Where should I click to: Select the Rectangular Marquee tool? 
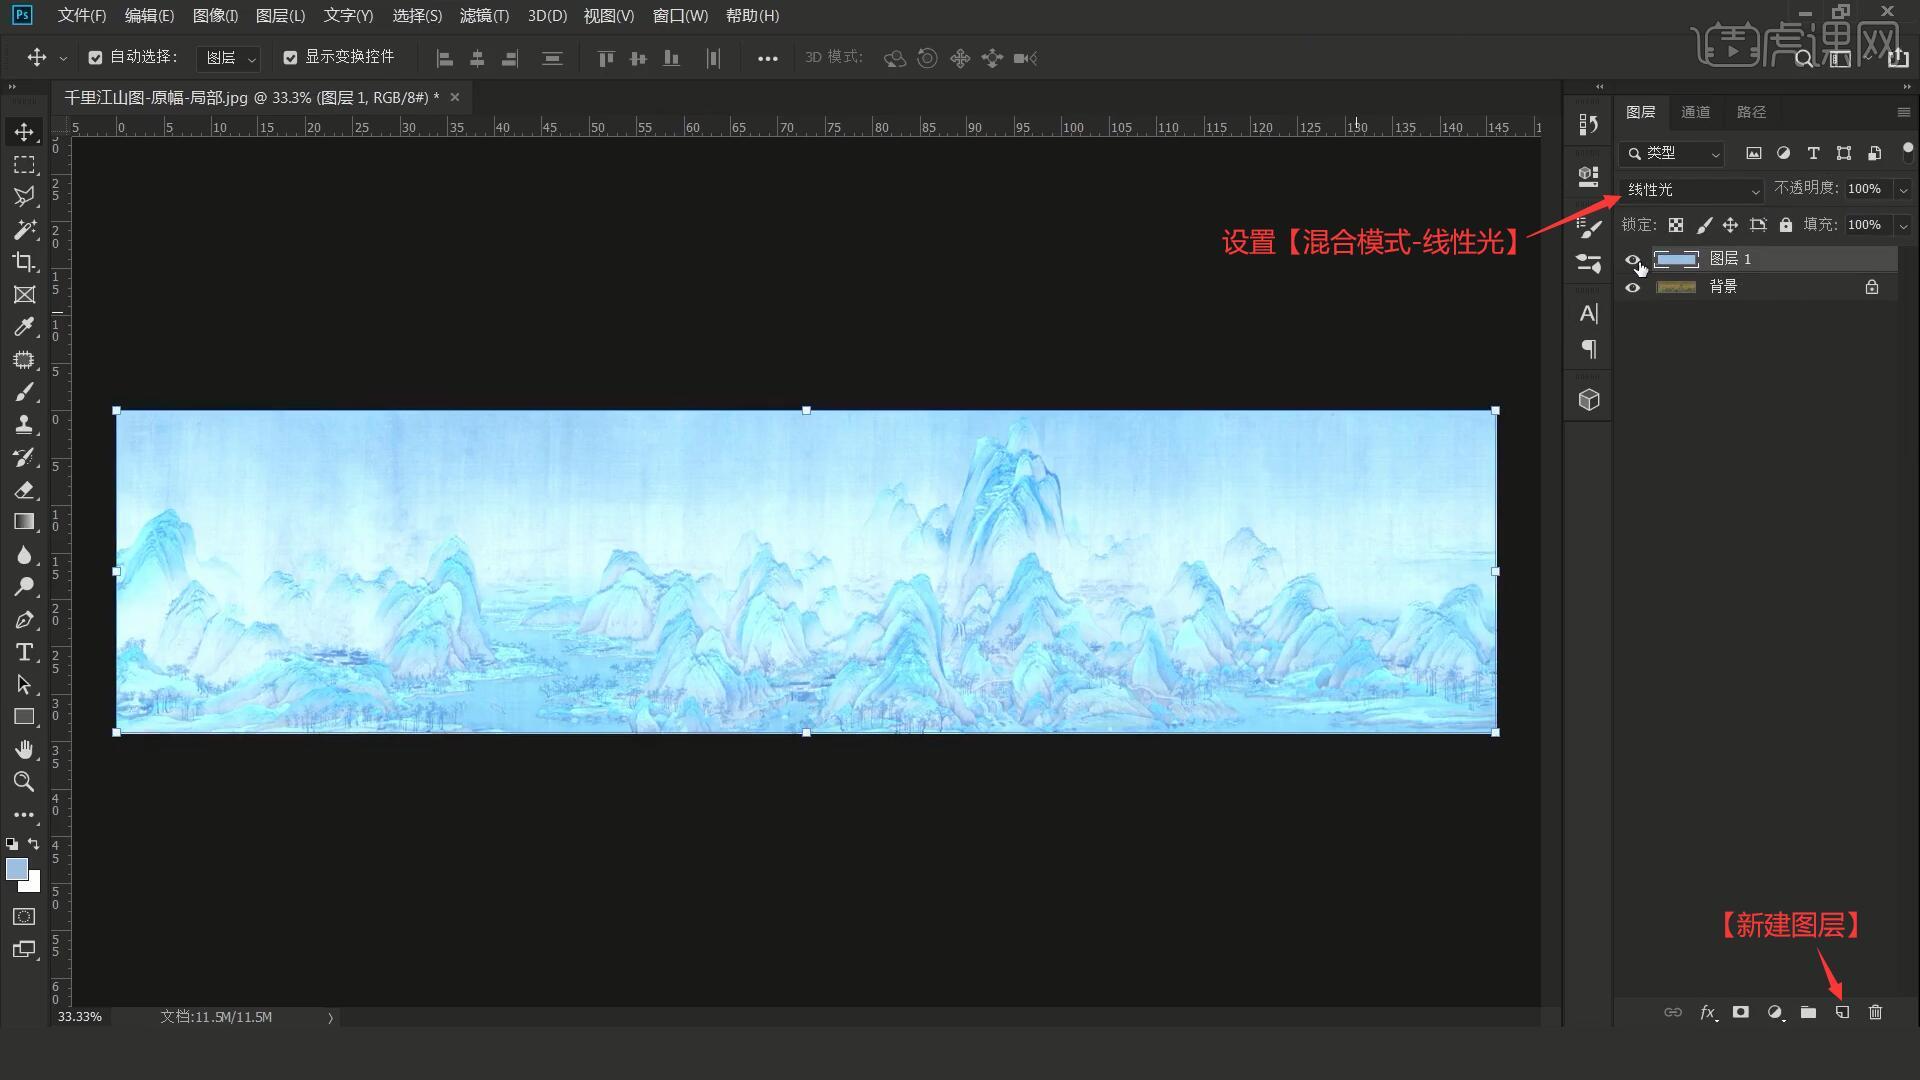pyautogui.click(x=24, y=164)
